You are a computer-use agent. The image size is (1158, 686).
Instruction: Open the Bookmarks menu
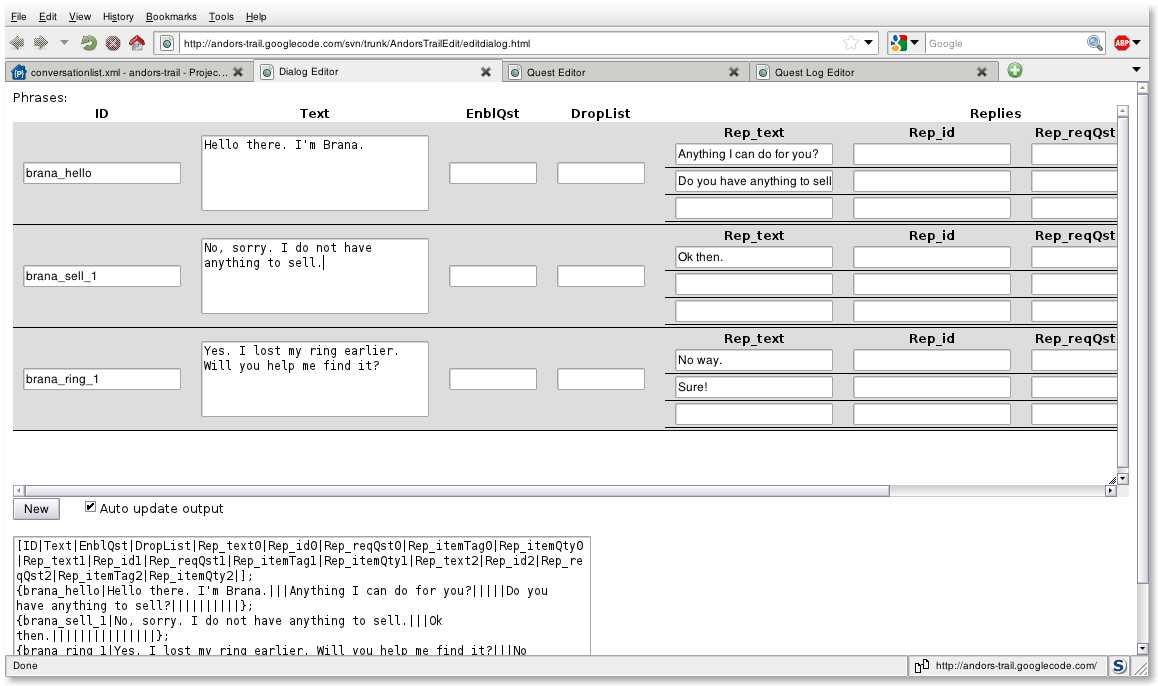pyautogui.click(x=171, y=17)
